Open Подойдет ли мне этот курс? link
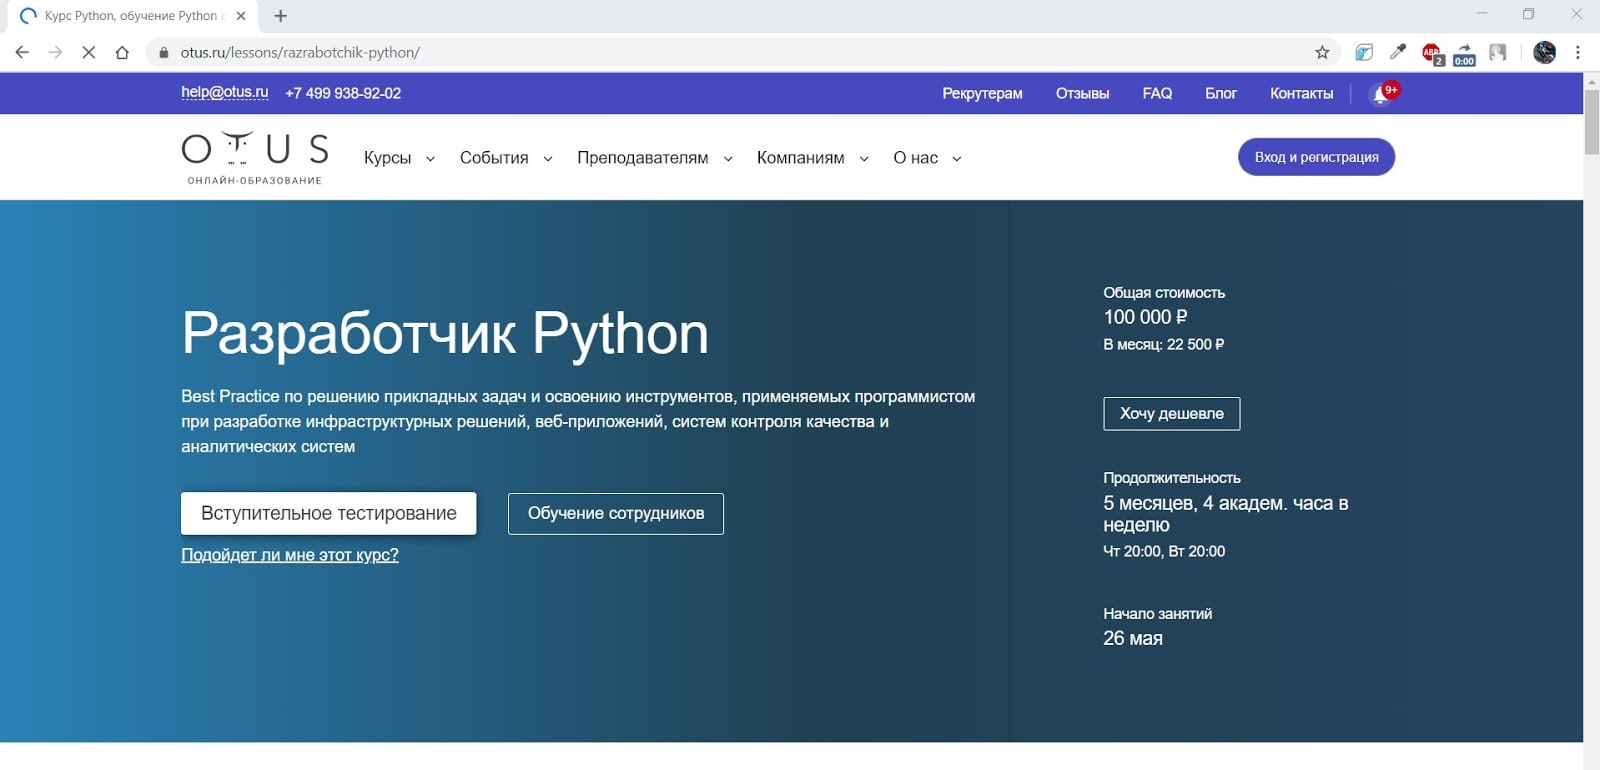 pyautogui.click(x=290, y=555)
